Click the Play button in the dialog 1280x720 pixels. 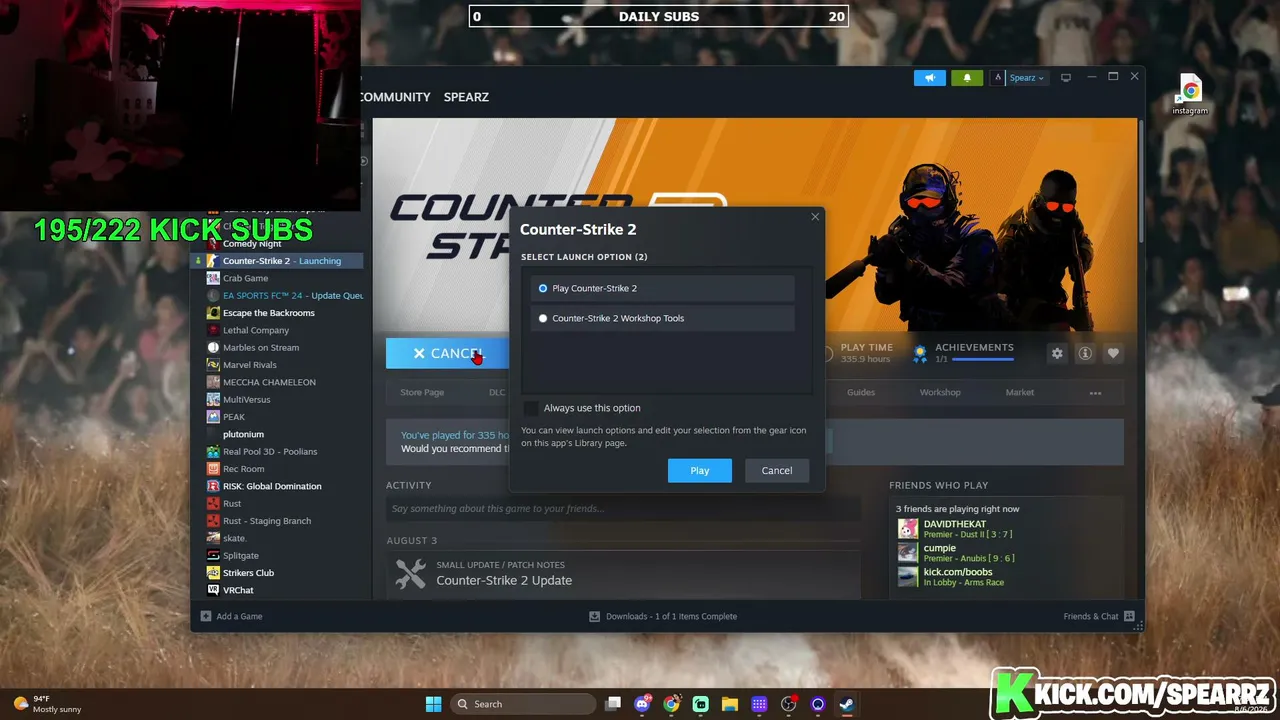[x=700, y=471]
